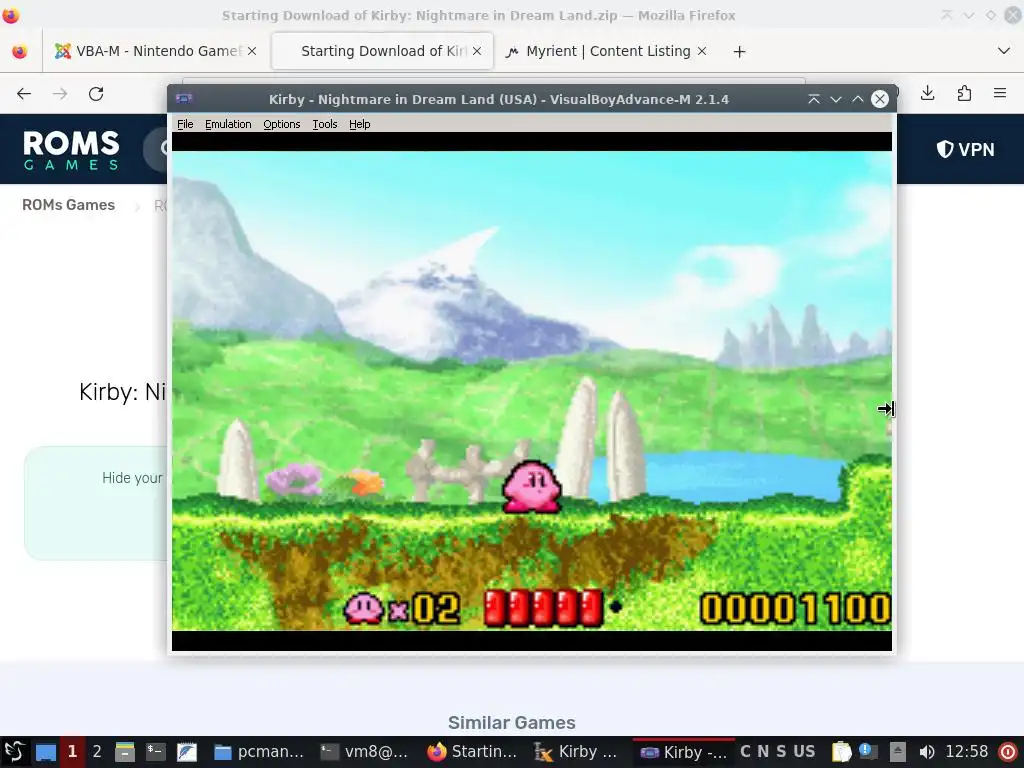The width and height of the screenshot is (1024, 768).
Task: Launch the terminal from taskbar launcher
Action: coord(155,752)
